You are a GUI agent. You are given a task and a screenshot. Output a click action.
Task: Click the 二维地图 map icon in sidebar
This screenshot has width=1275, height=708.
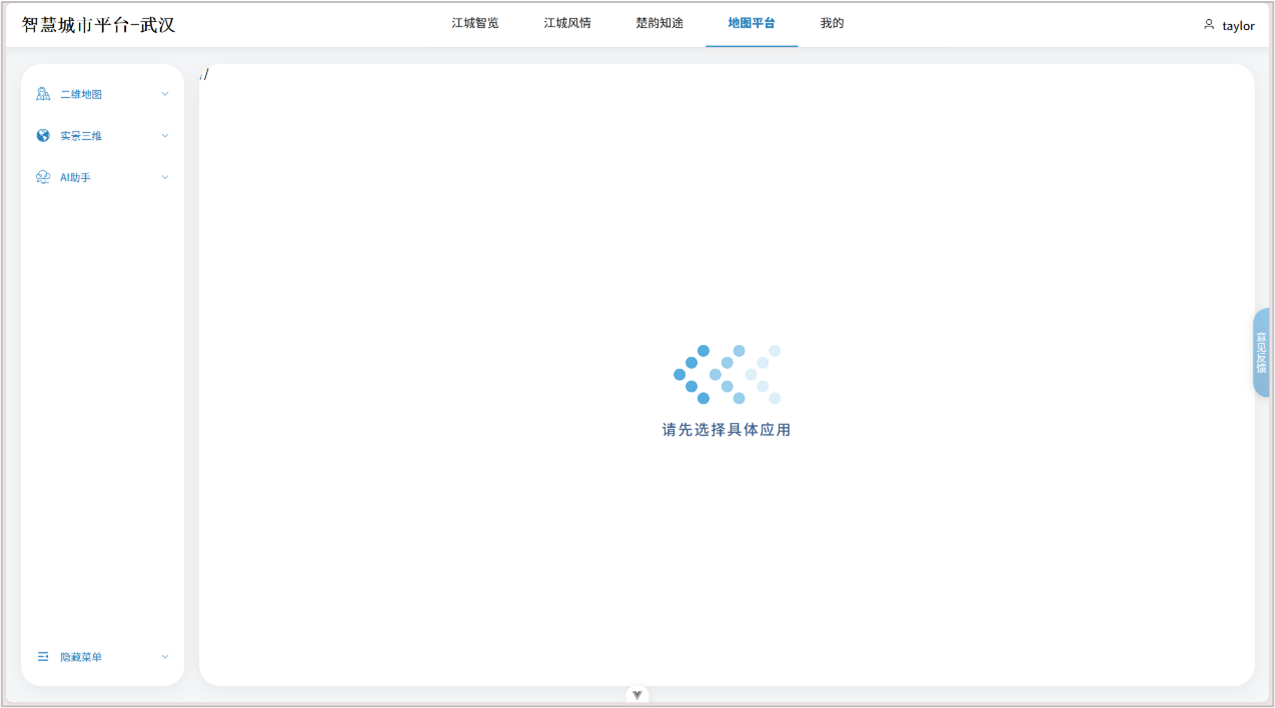(x=43, y=94)
